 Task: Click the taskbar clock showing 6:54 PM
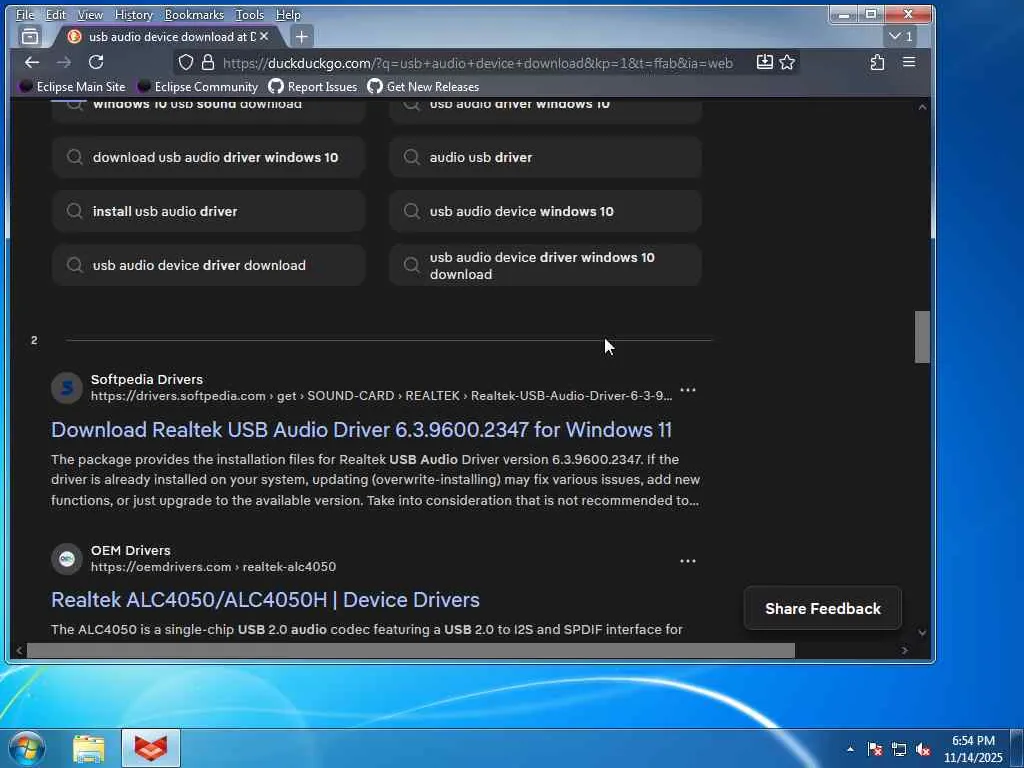(x=973, y=749)
